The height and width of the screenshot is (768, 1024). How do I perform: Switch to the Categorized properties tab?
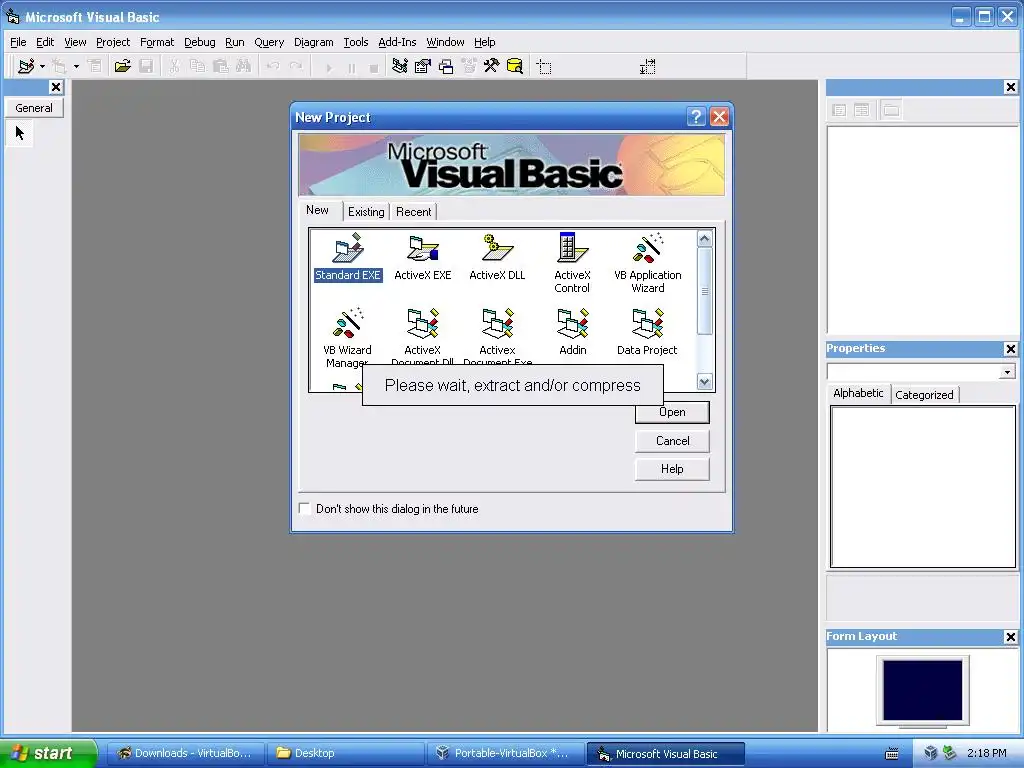(x=924, y=394)
